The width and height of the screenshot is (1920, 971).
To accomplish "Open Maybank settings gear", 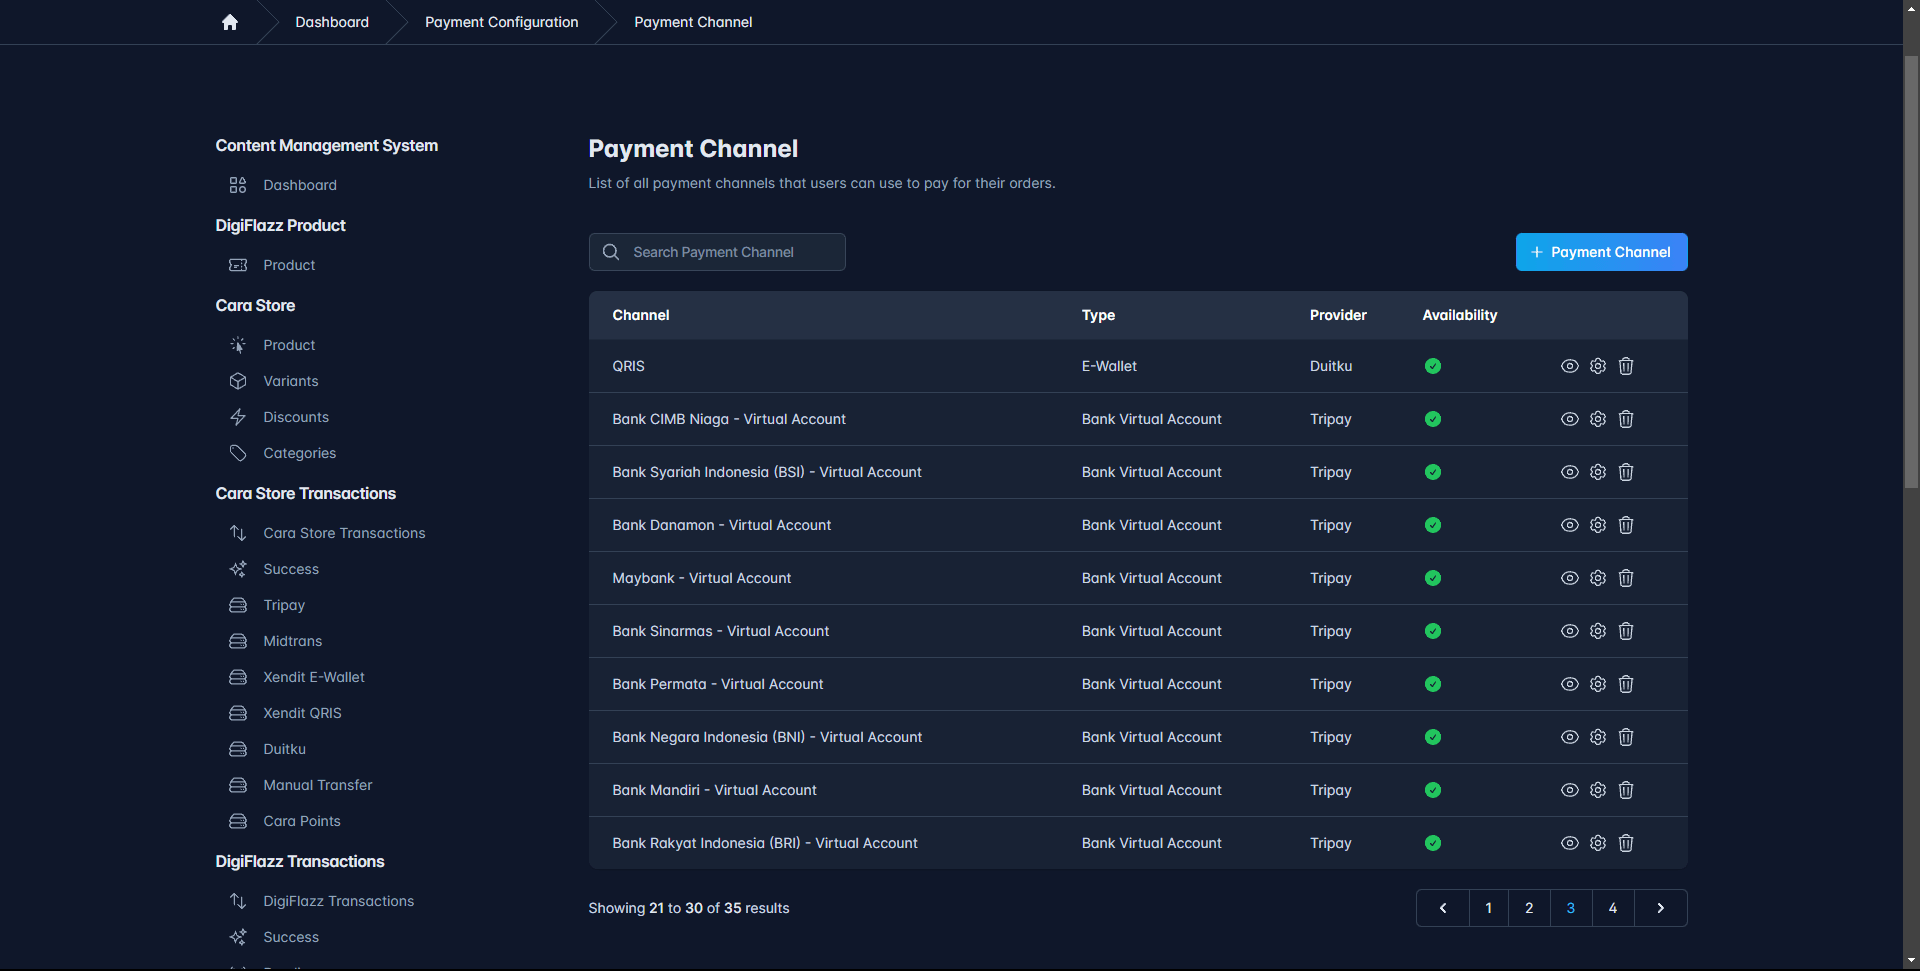I will tap(1598, 578).
